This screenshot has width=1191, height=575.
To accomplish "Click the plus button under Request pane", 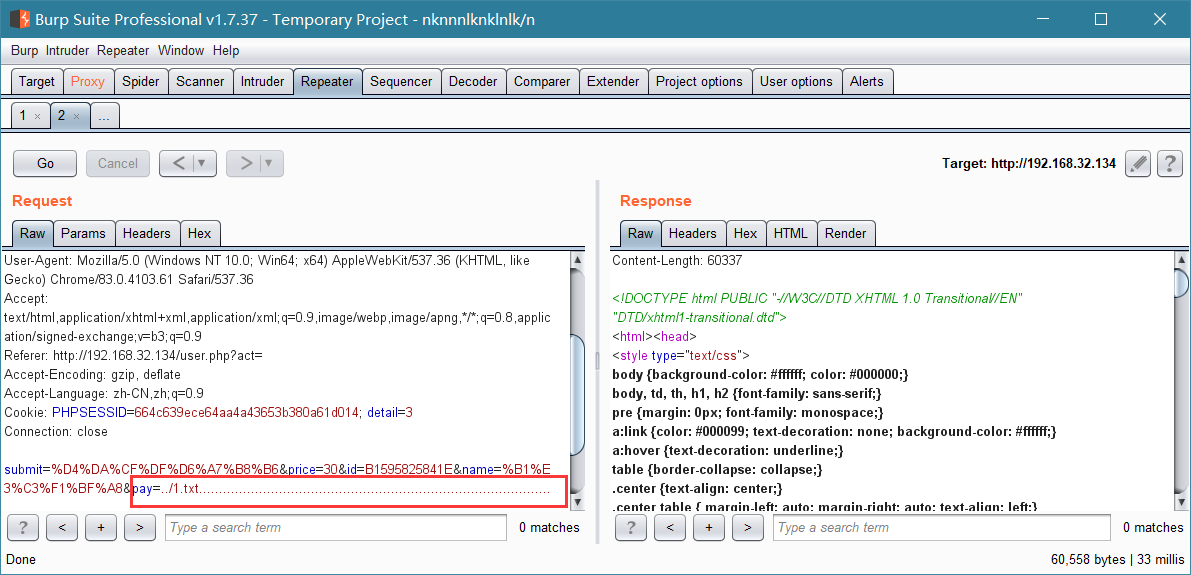I will coord(100,526).
